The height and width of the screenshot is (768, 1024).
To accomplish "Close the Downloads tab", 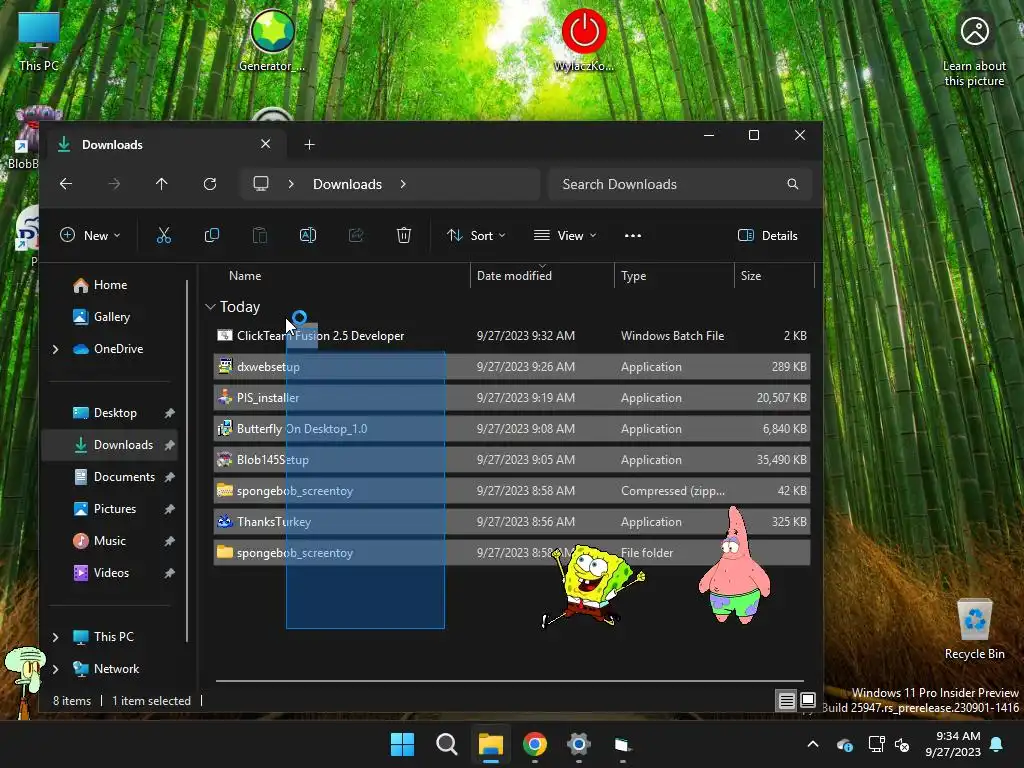I will 266,144.
